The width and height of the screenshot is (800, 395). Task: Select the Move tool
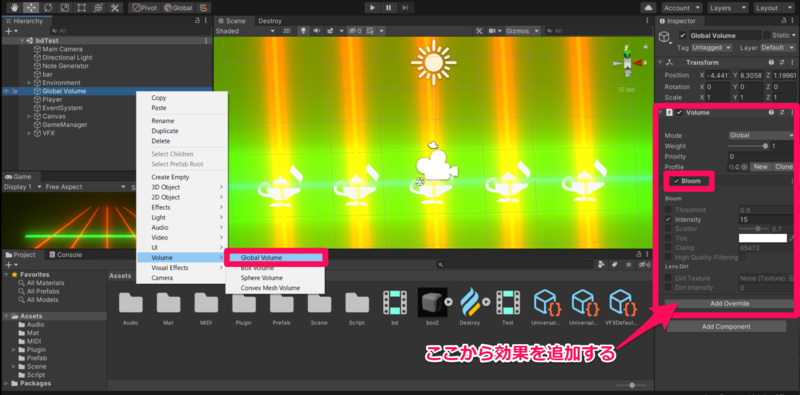[x=32, y=8]
